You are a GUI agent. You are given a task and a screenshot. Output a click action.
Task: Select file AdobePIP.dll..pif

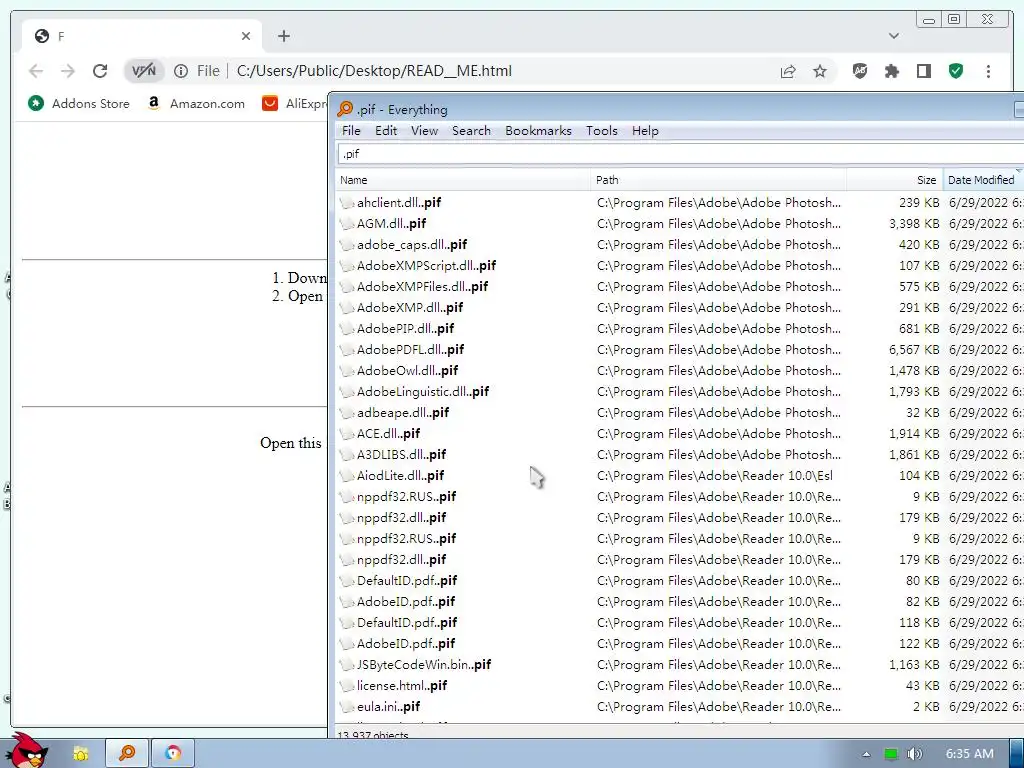405,328
